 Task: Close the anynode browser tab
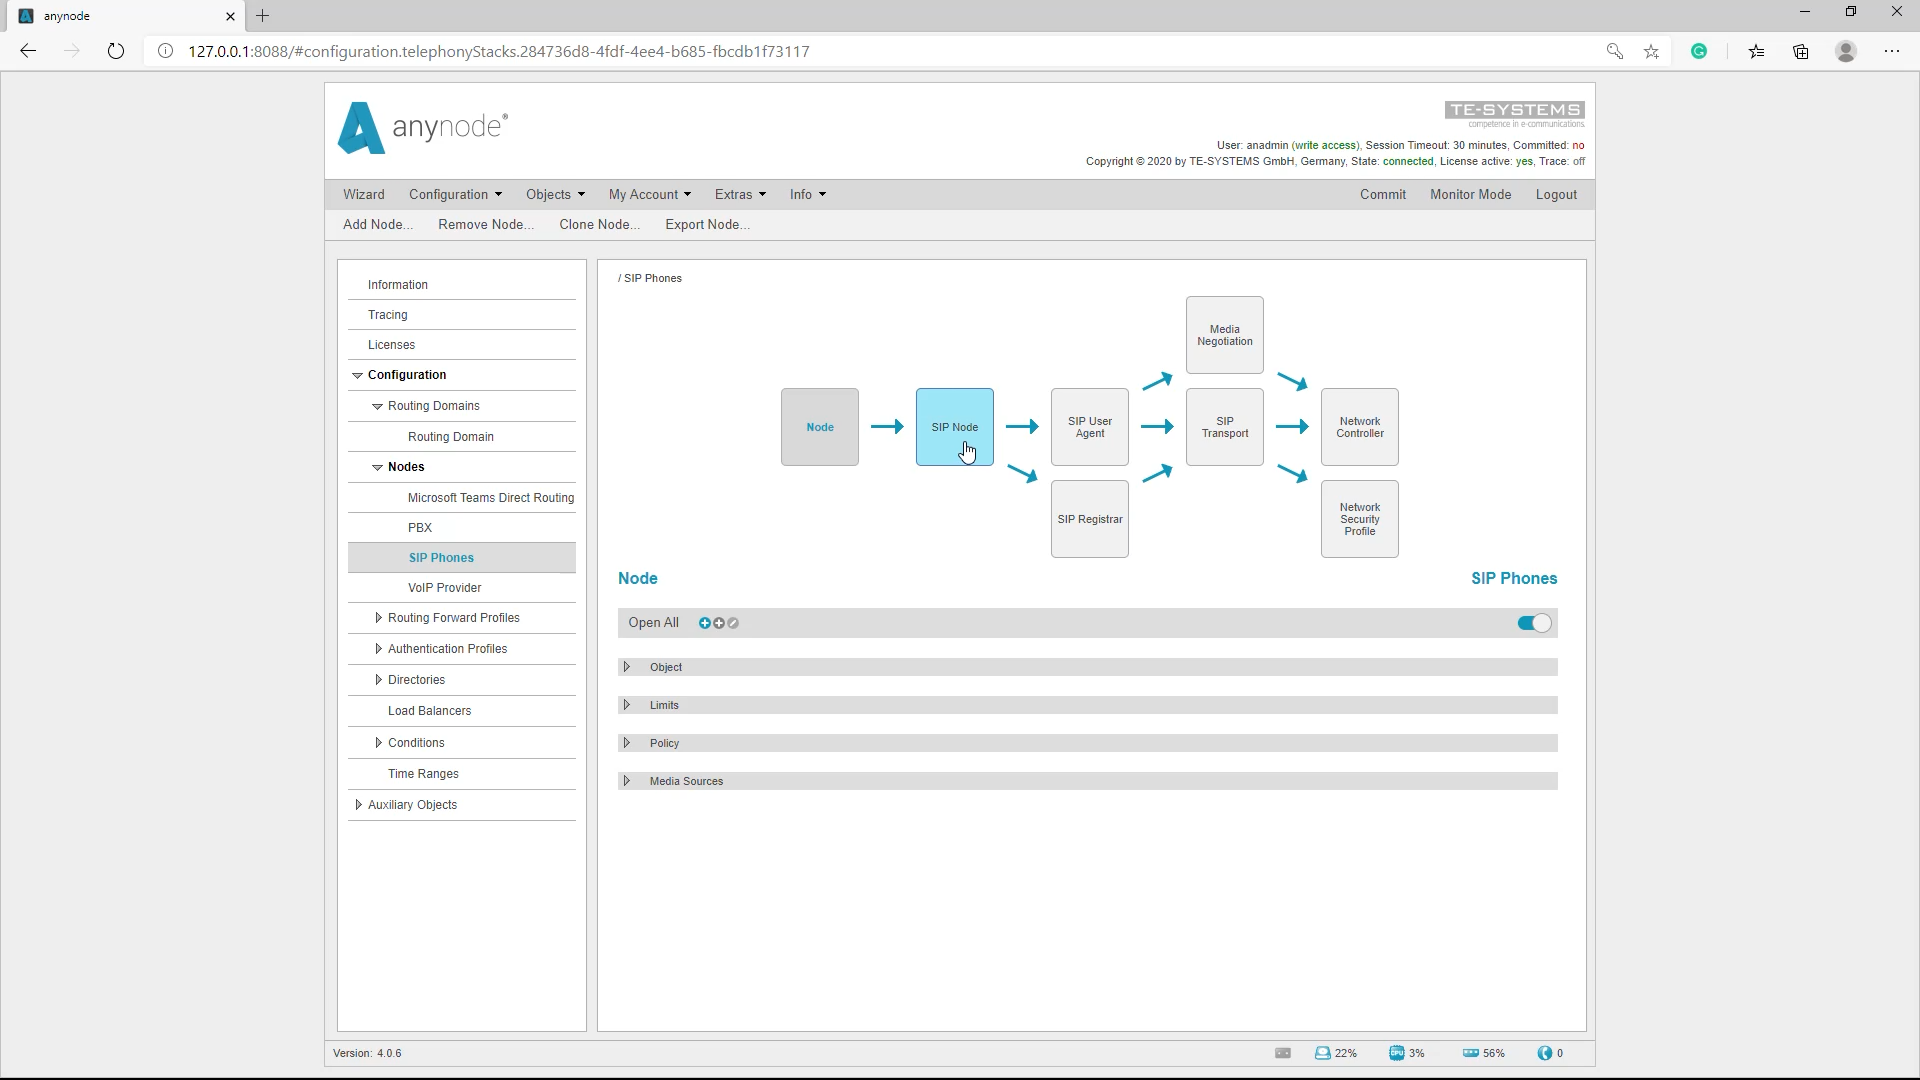click(x=231, y=16)
